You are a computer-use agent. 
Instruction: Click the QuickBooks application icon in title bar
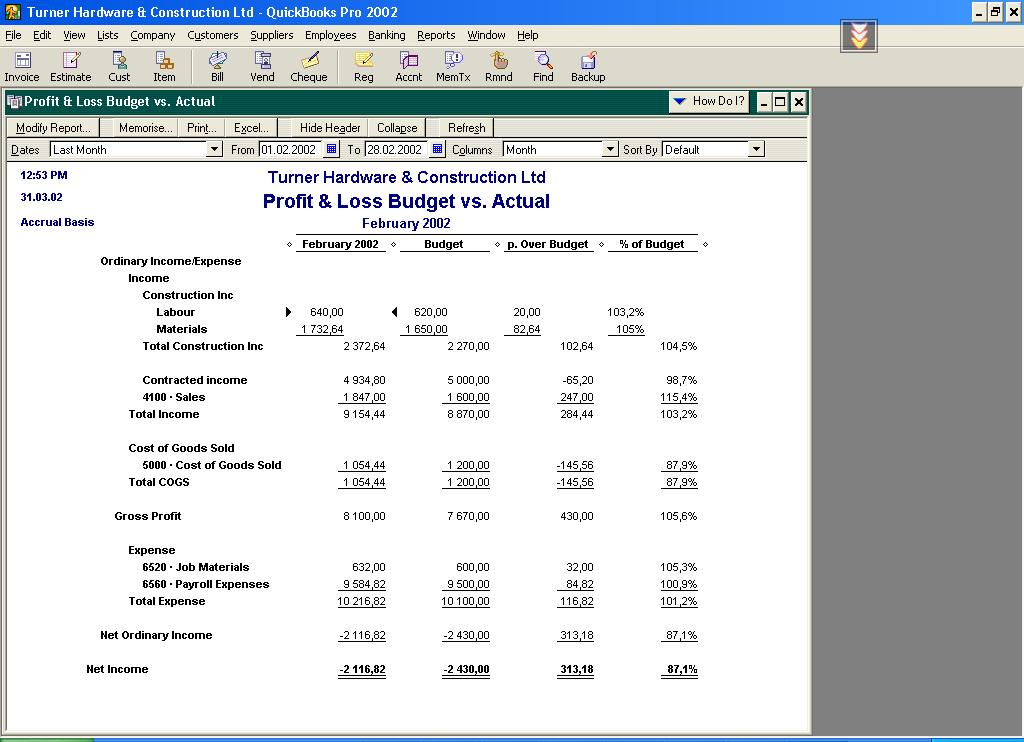point(12,12)
